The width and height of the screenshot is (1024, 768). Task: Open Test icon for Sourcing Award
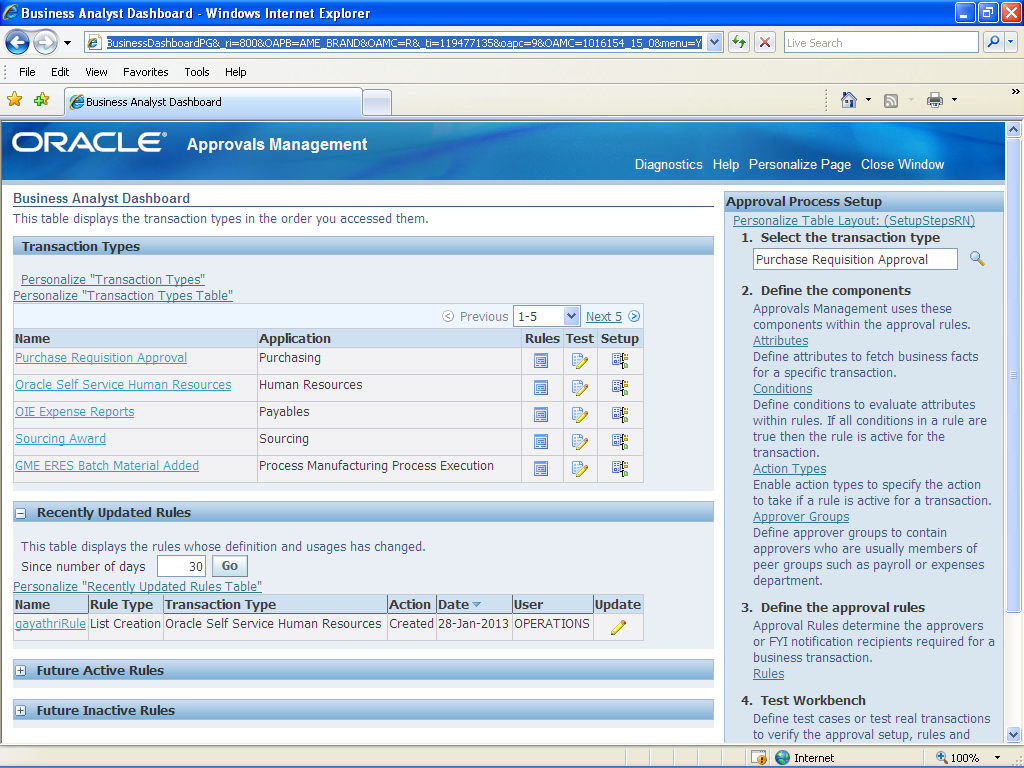[580, 441]
